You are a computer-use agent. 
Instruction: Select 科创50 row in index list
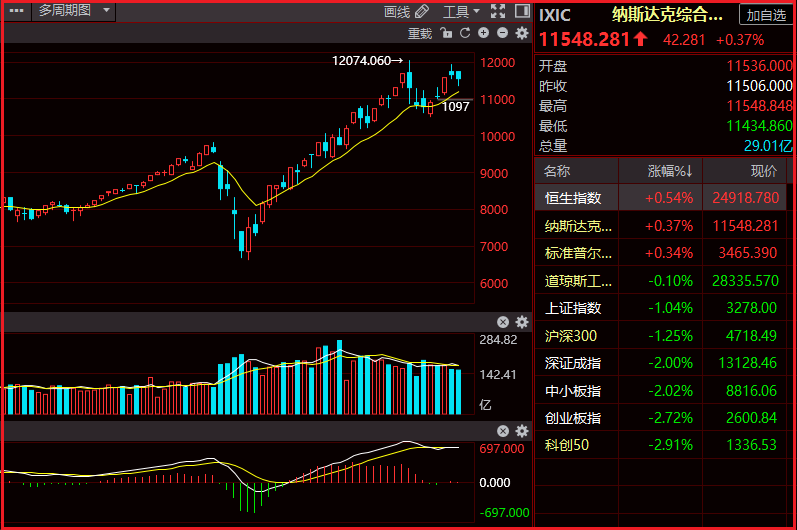tap(567, 444)
